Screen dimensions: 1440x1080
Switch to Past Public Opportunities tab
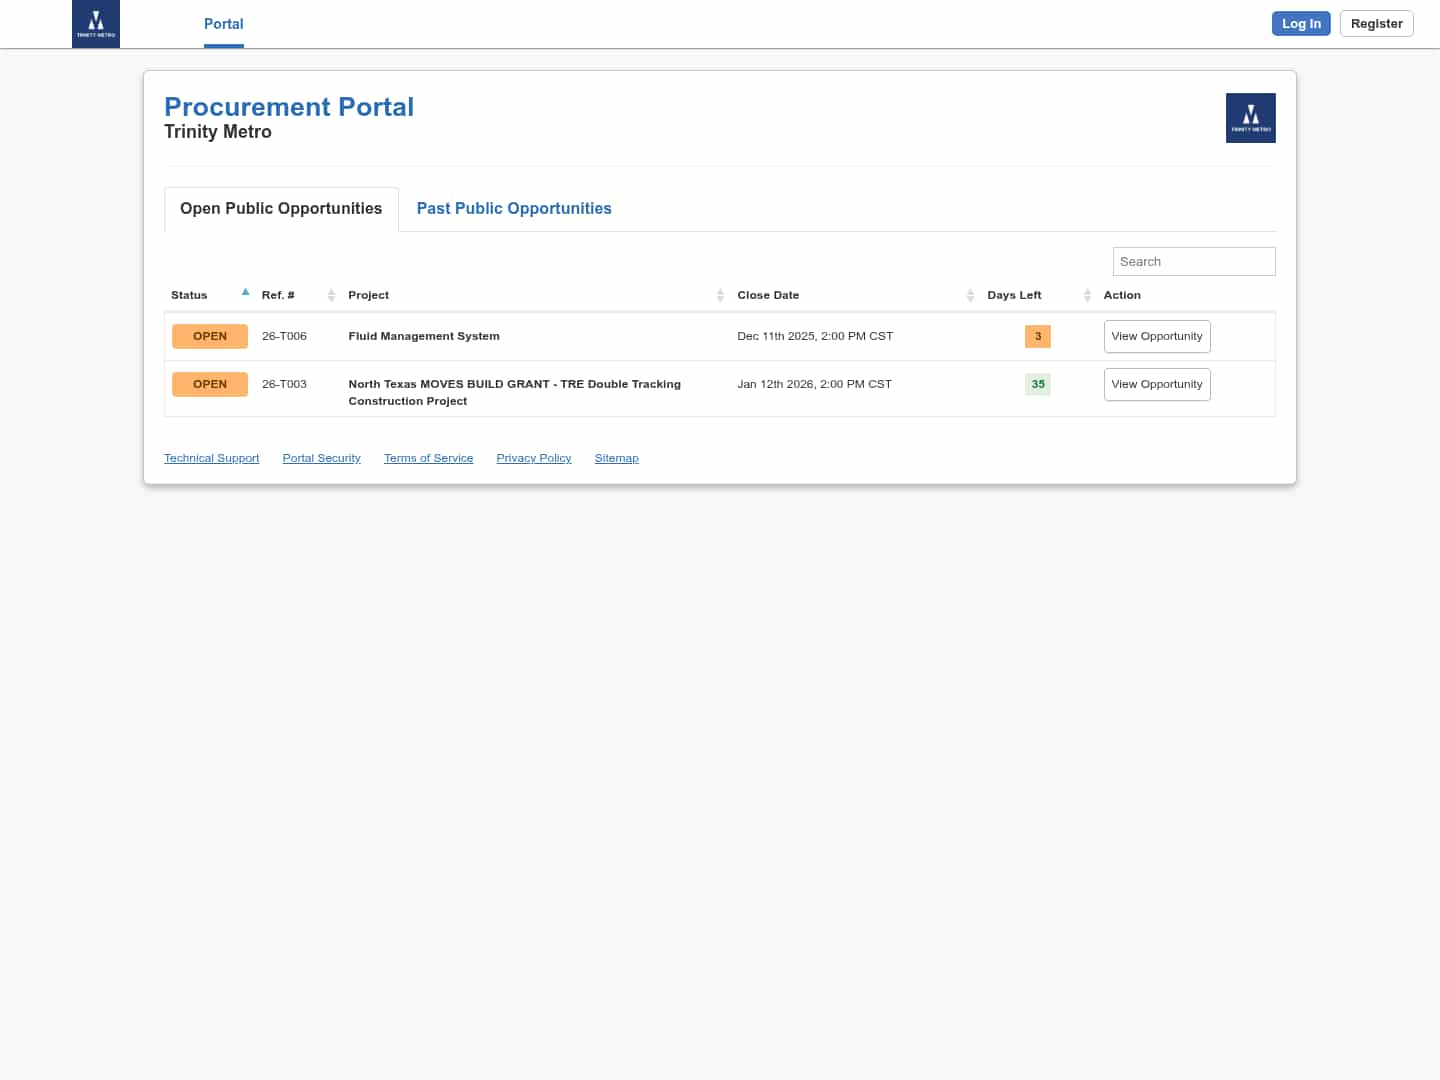(x=514, y=208)
